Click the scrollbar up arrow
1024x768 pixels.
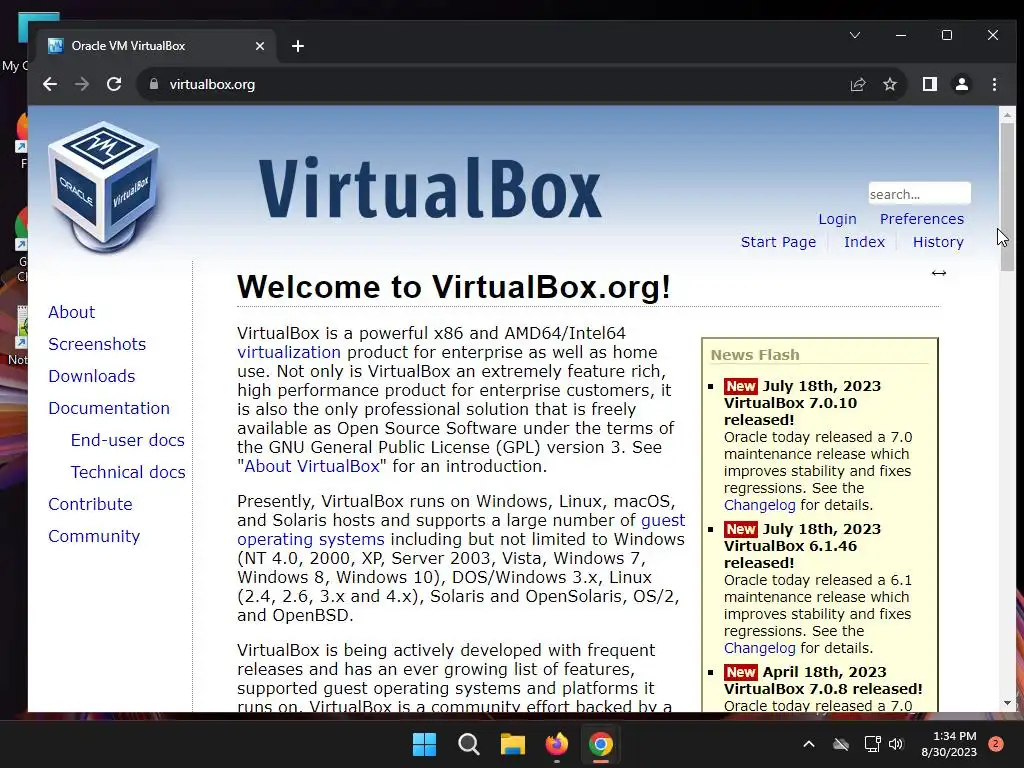[x=1007, y=114]
